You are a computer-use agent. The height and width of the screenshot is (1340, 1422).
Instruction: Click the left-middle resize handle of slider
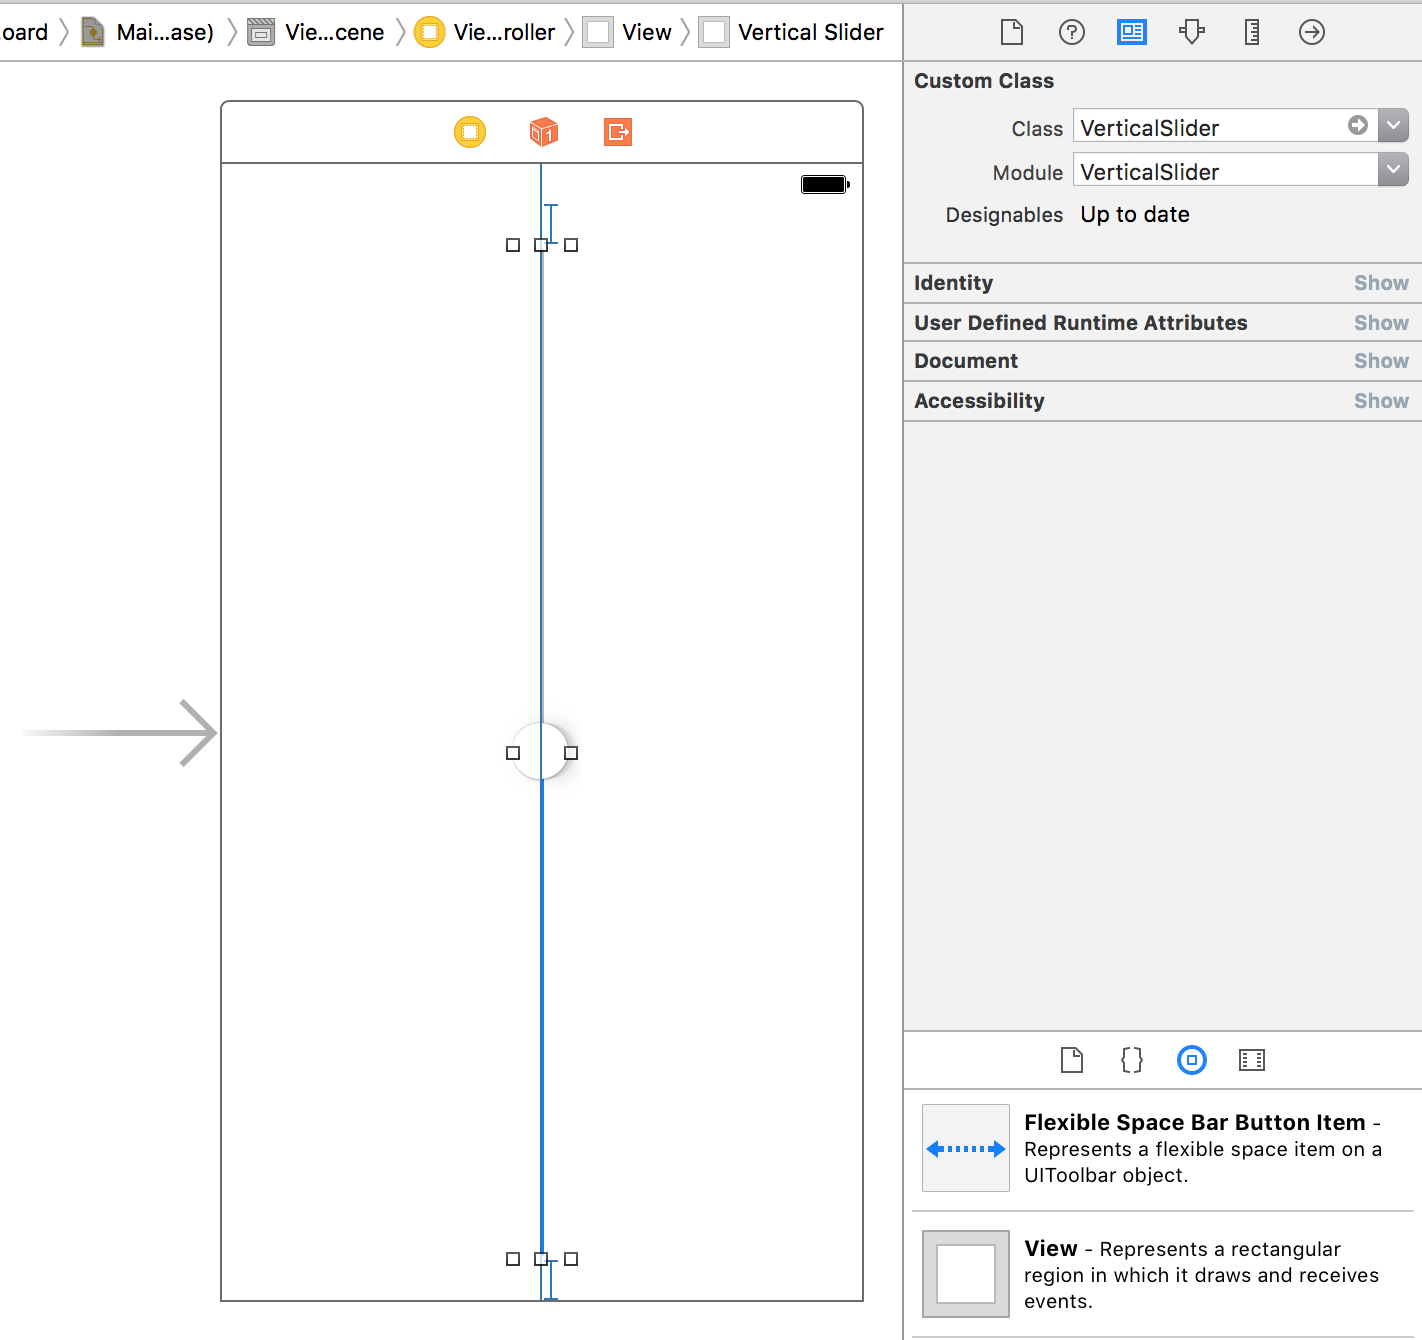click(513, 753)
